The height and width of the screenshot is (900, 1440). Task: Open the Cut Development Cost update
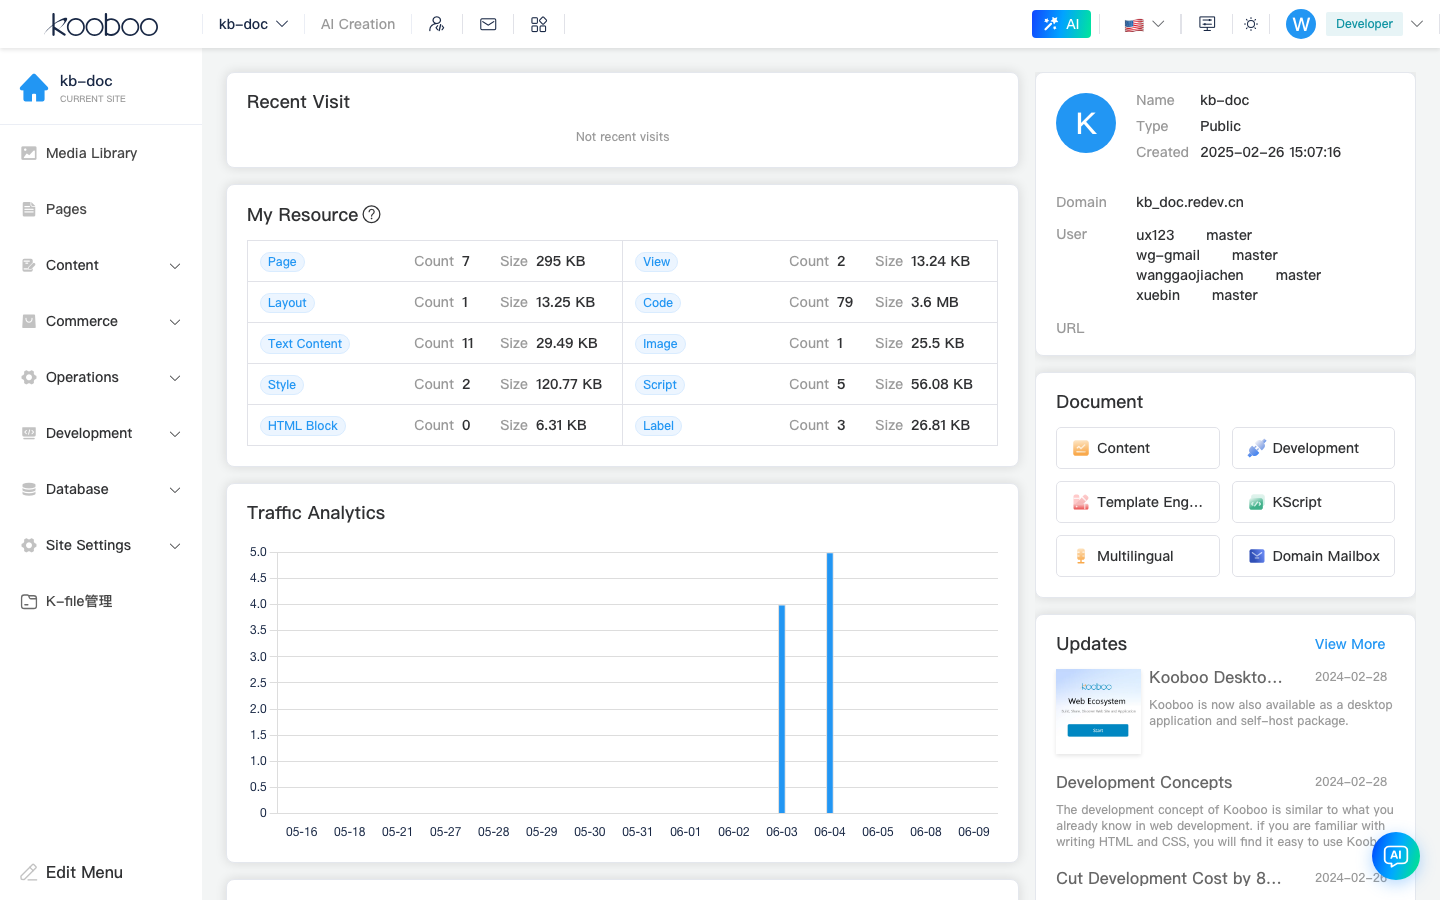click(1169, 878)
